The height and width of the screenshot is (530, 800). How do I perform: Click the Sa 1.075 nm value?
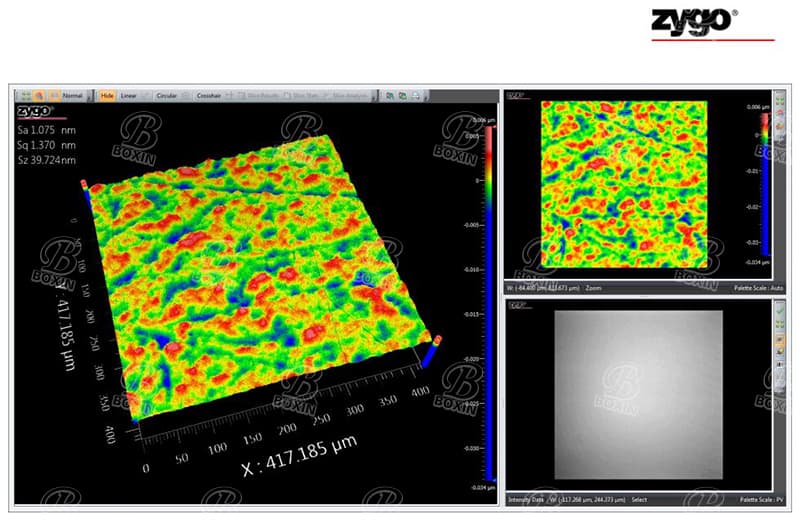46,130
